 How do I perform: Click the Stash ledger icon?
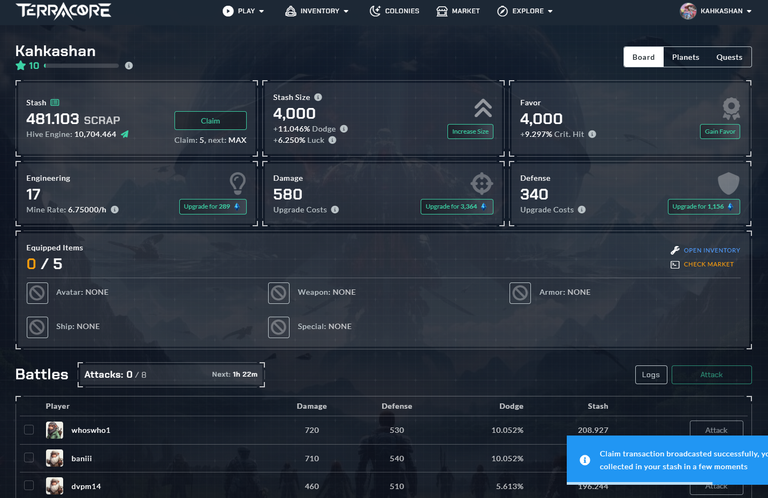click(55, 102)
